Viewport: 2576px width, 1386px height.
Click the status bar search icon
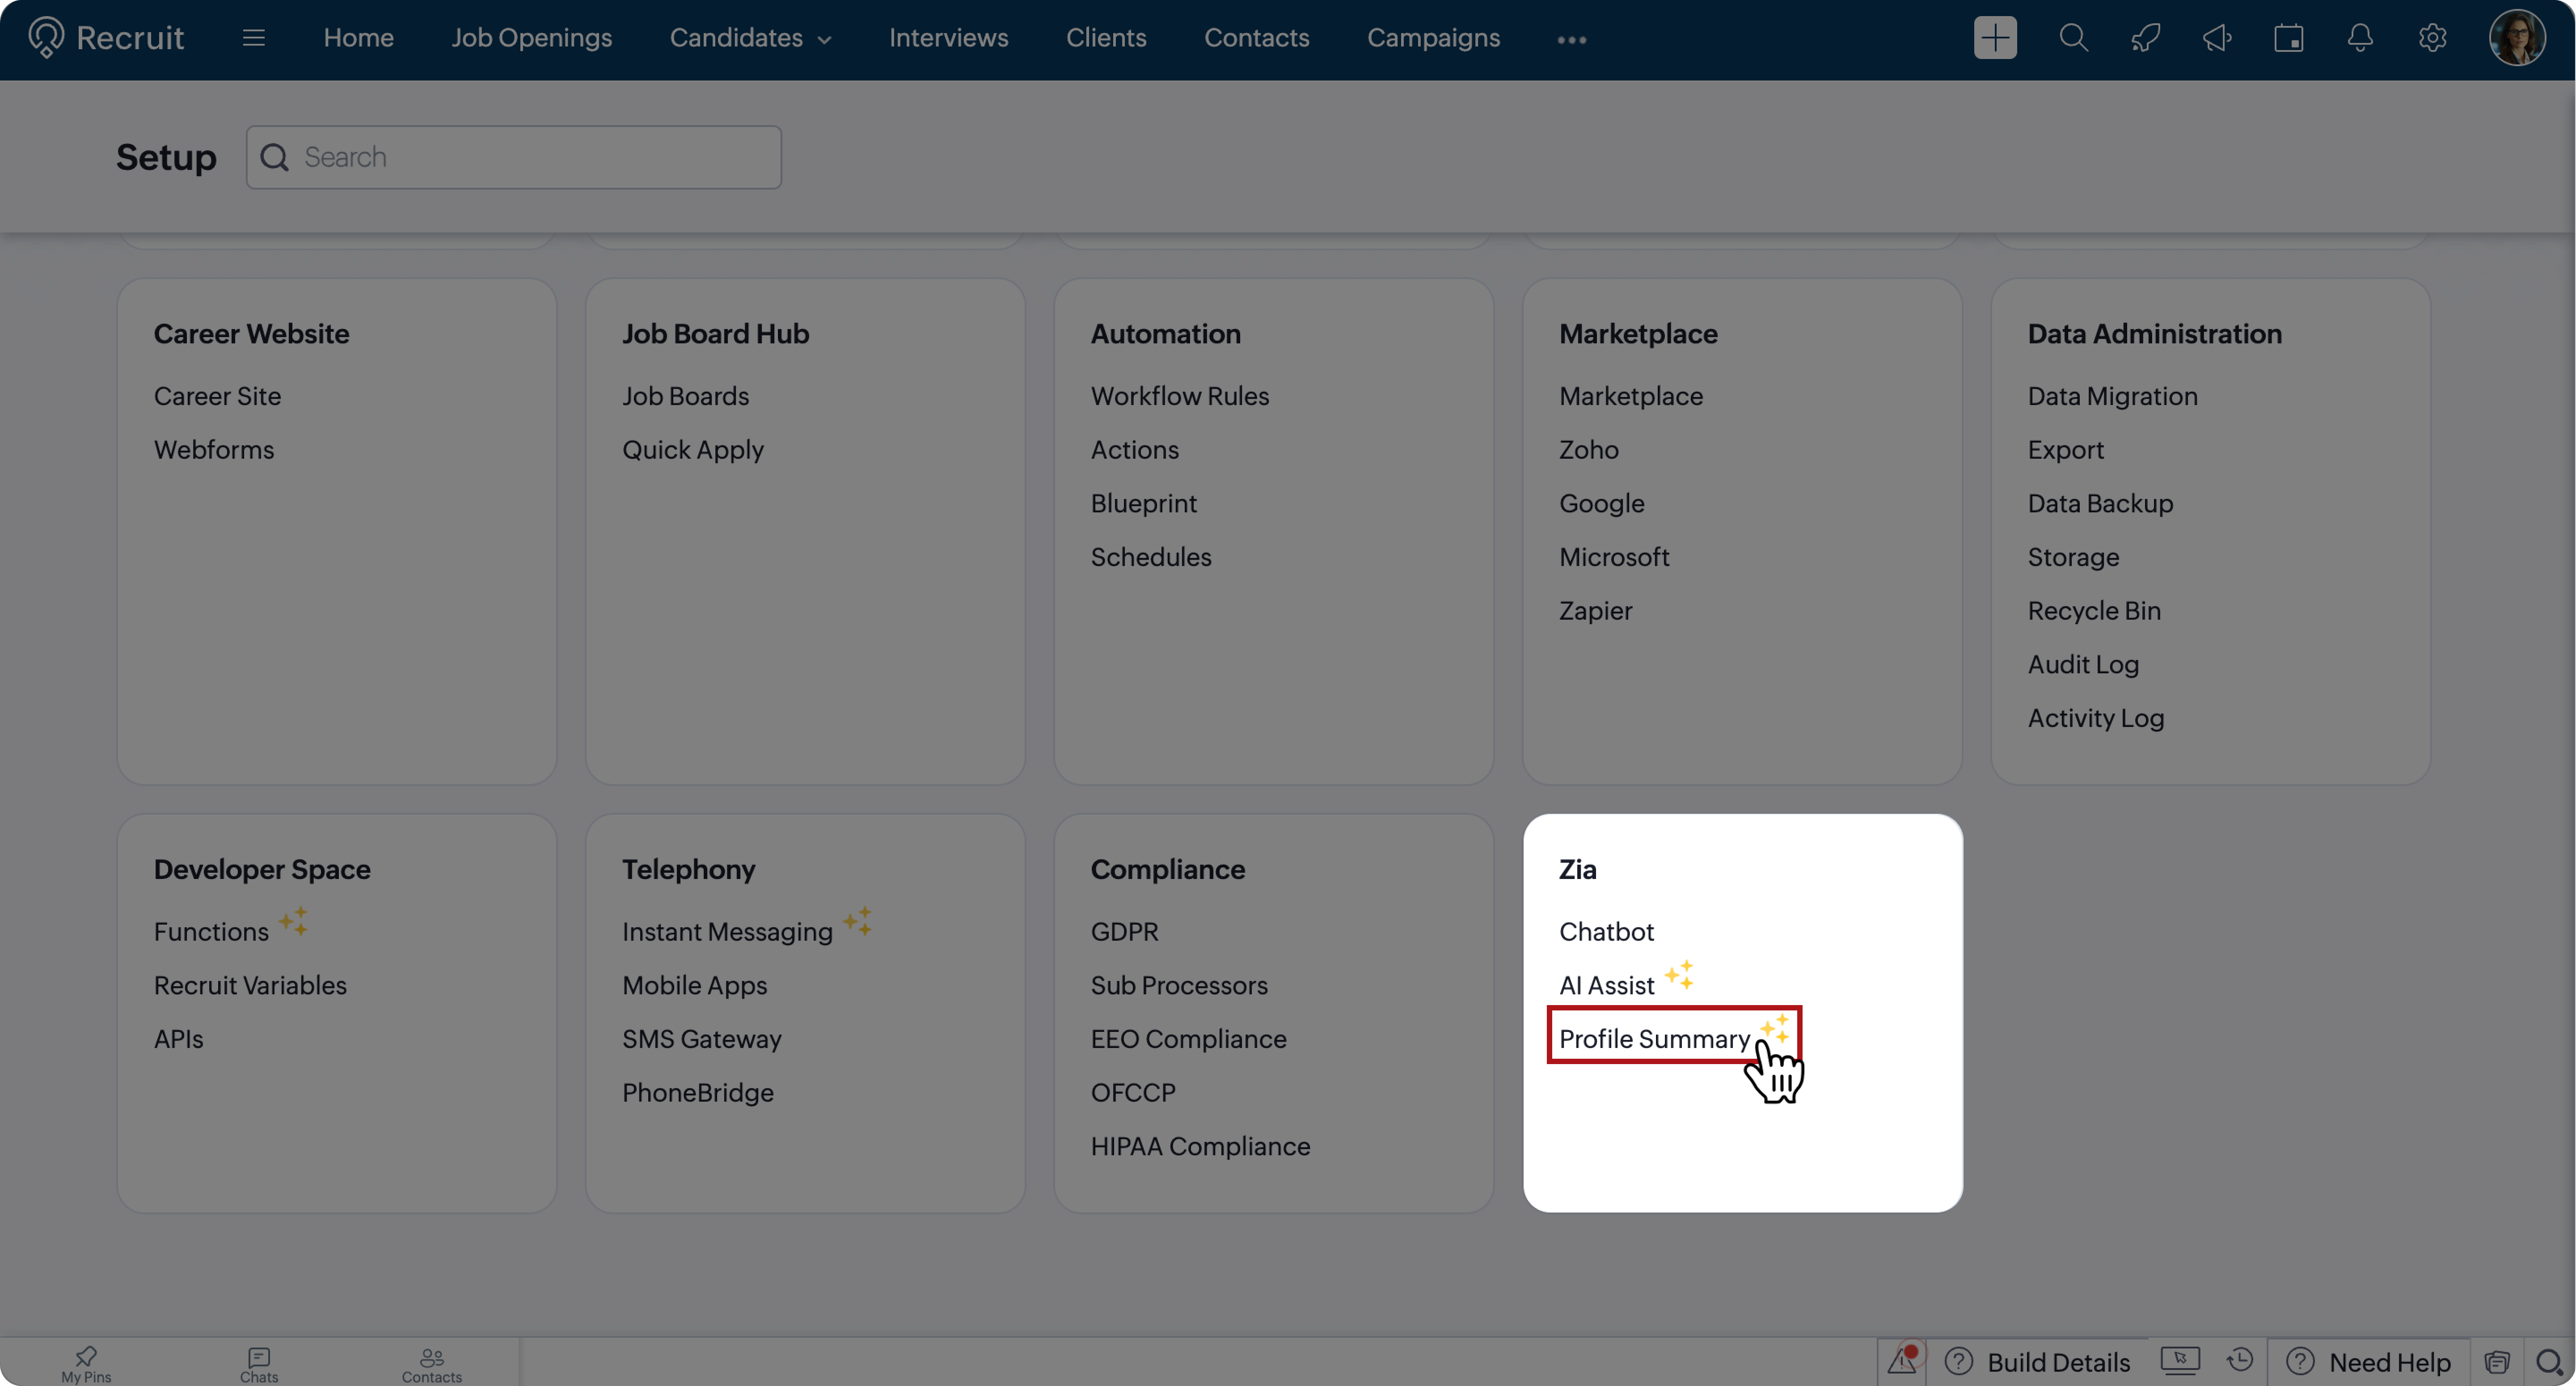(x=2549, y=1362)
